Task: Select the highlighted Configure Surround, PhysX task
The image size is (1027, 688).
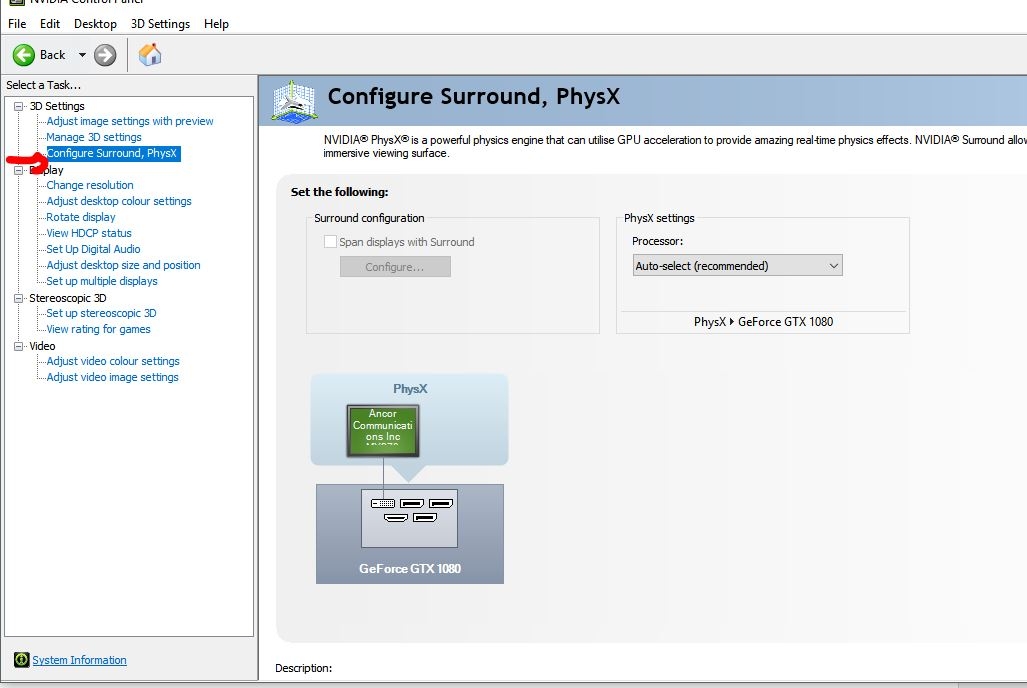Action: 112,153
